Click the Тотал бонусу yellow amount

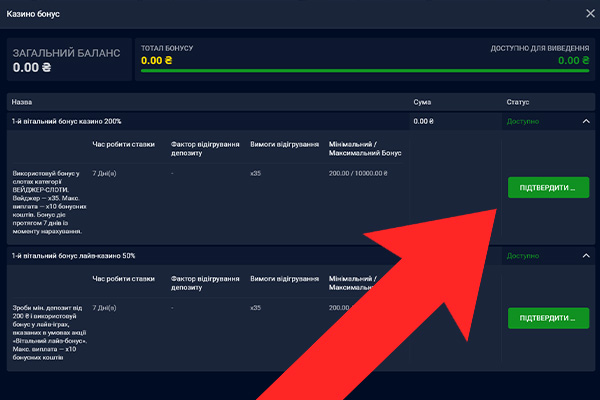157,60
